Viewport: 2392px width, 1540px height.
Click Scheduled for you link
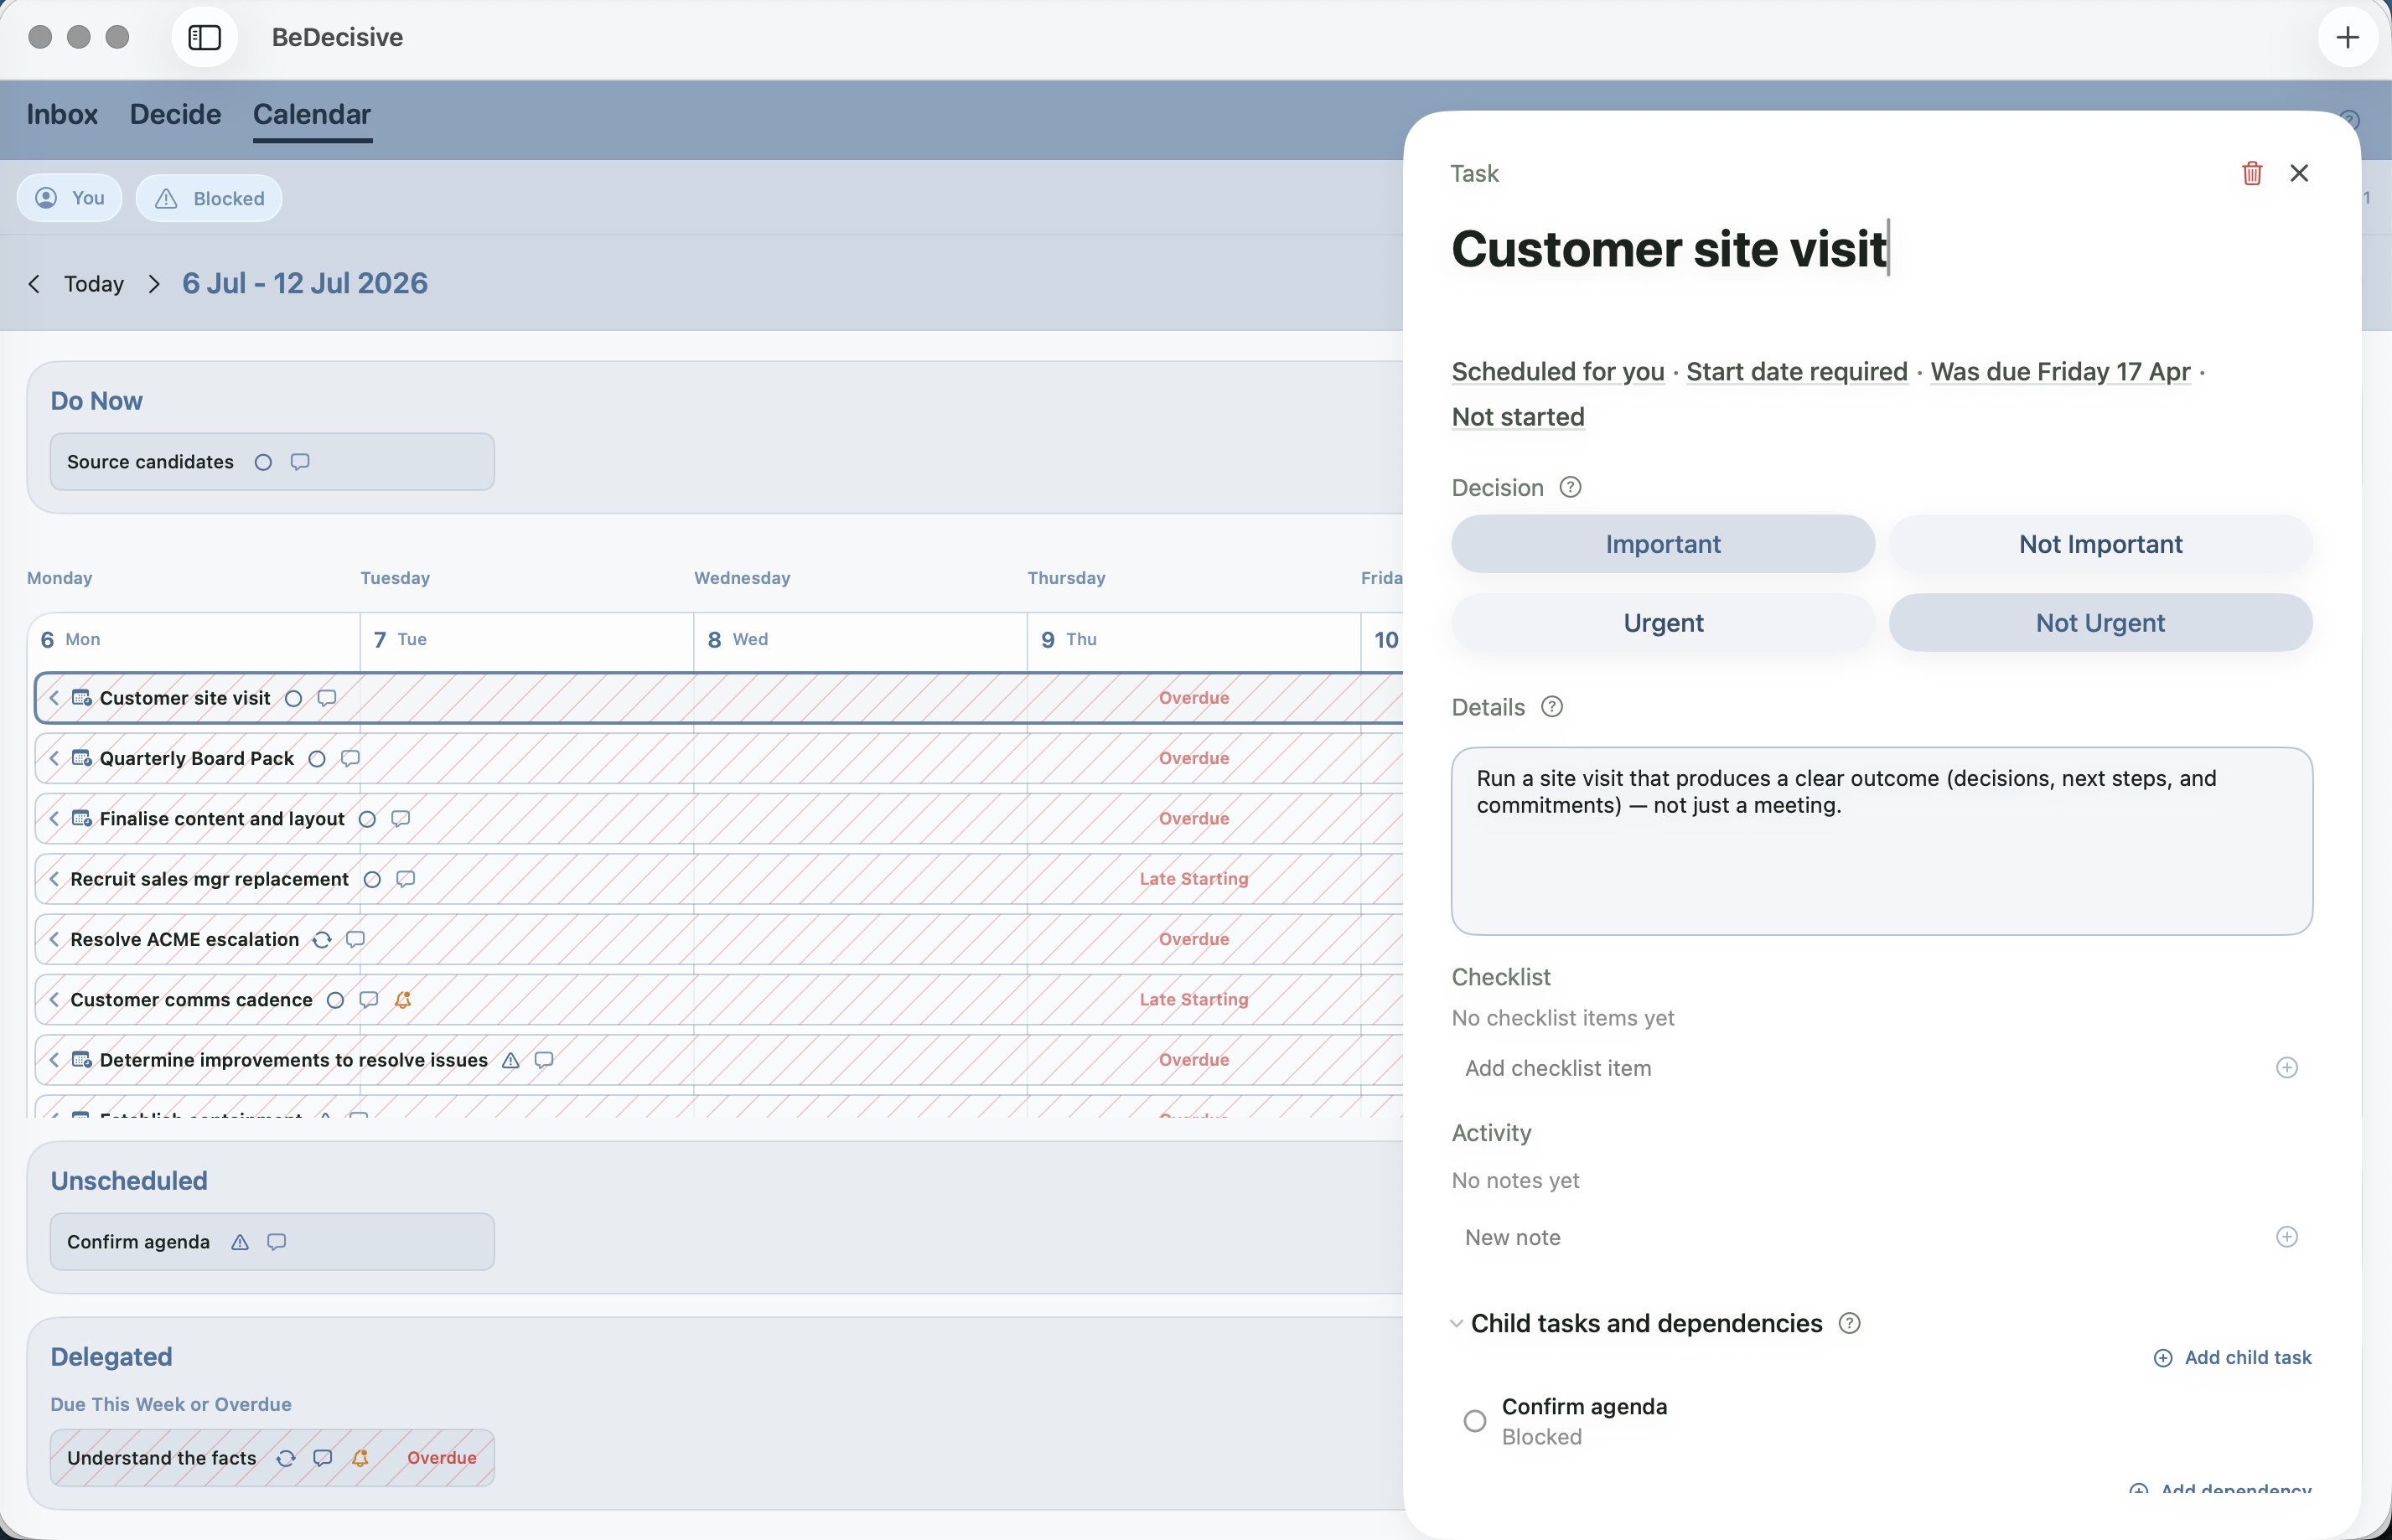click(1557, 372)
